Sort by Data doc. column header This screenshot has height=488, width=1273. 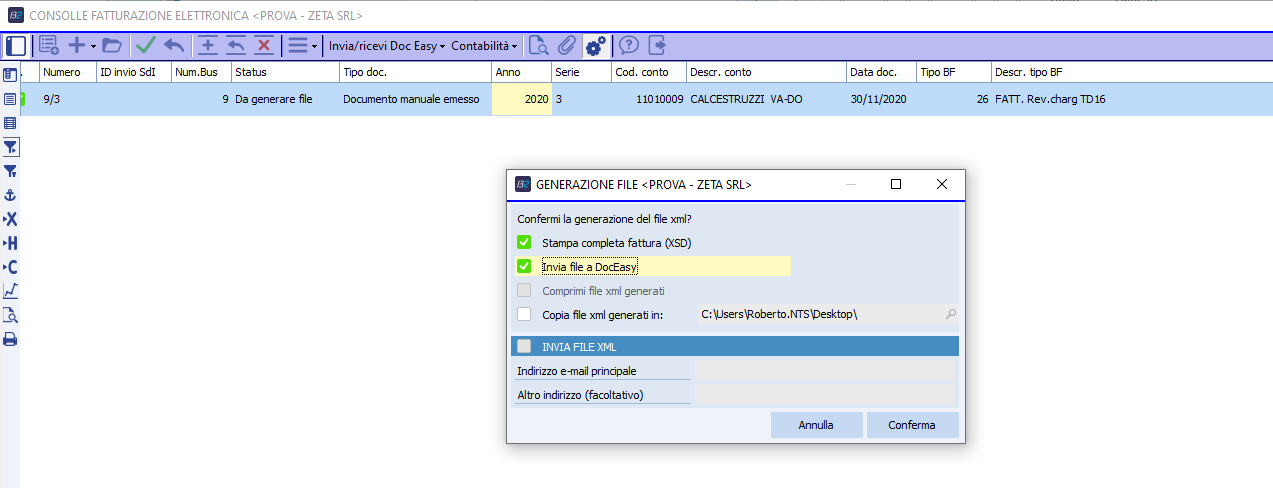[x=881, y=72]
